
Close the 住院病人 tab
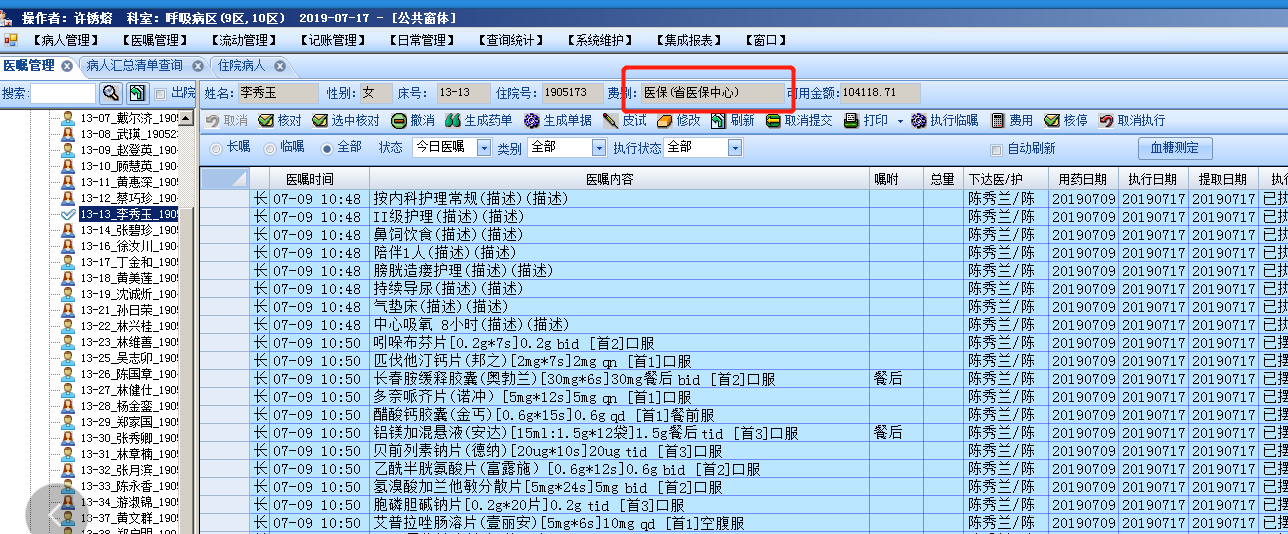[x=280, y=66]
